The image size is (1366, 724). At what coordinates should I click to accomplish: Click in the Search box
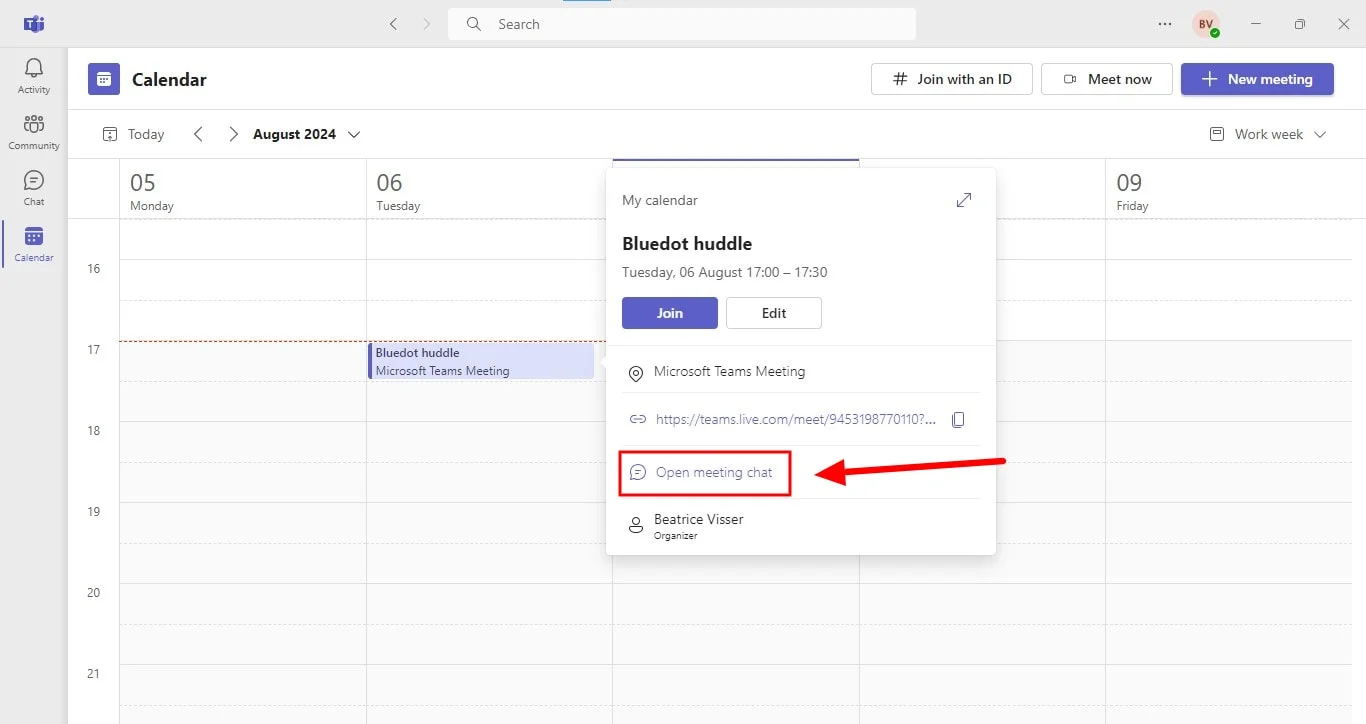pyautogui.click(x=682, y=24)
